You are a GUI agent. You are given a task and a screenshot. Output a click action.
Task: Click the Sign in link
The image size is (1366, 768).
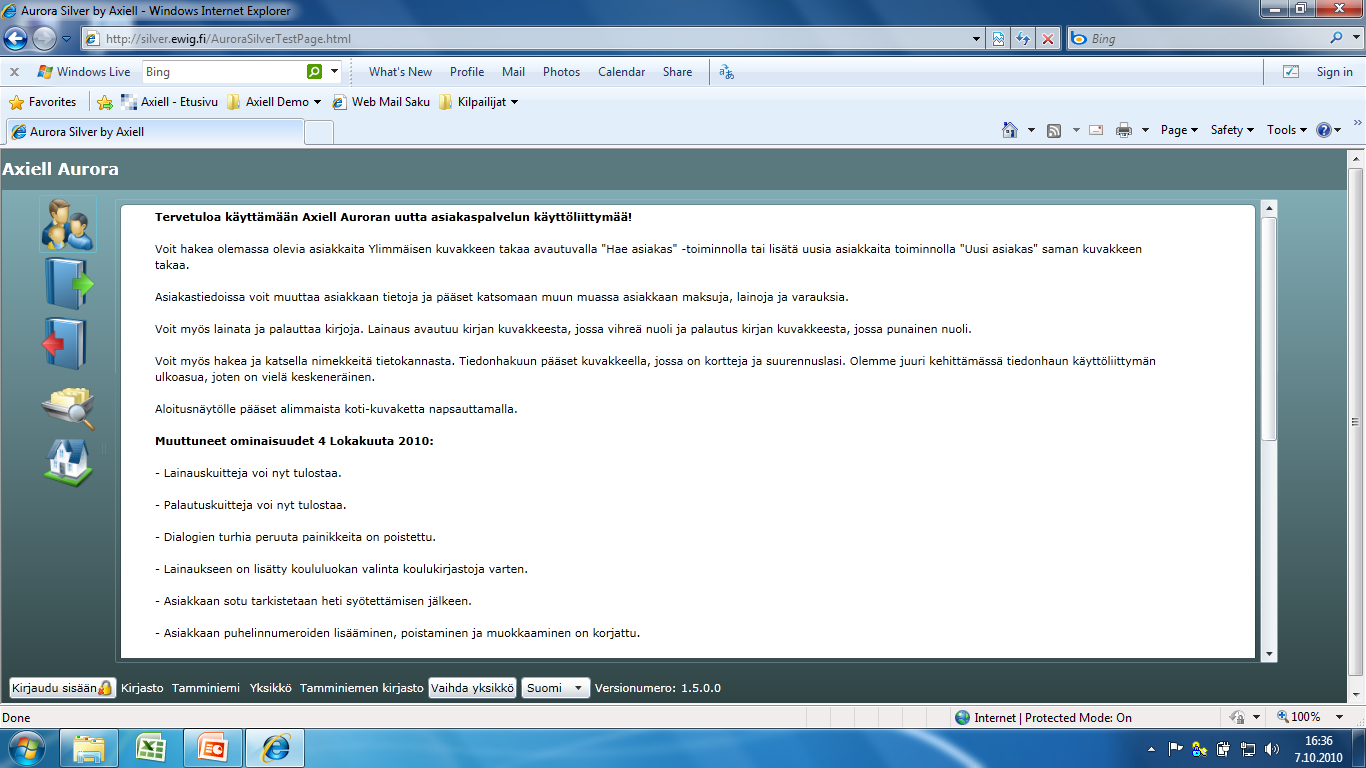[x=1334, y=72]
